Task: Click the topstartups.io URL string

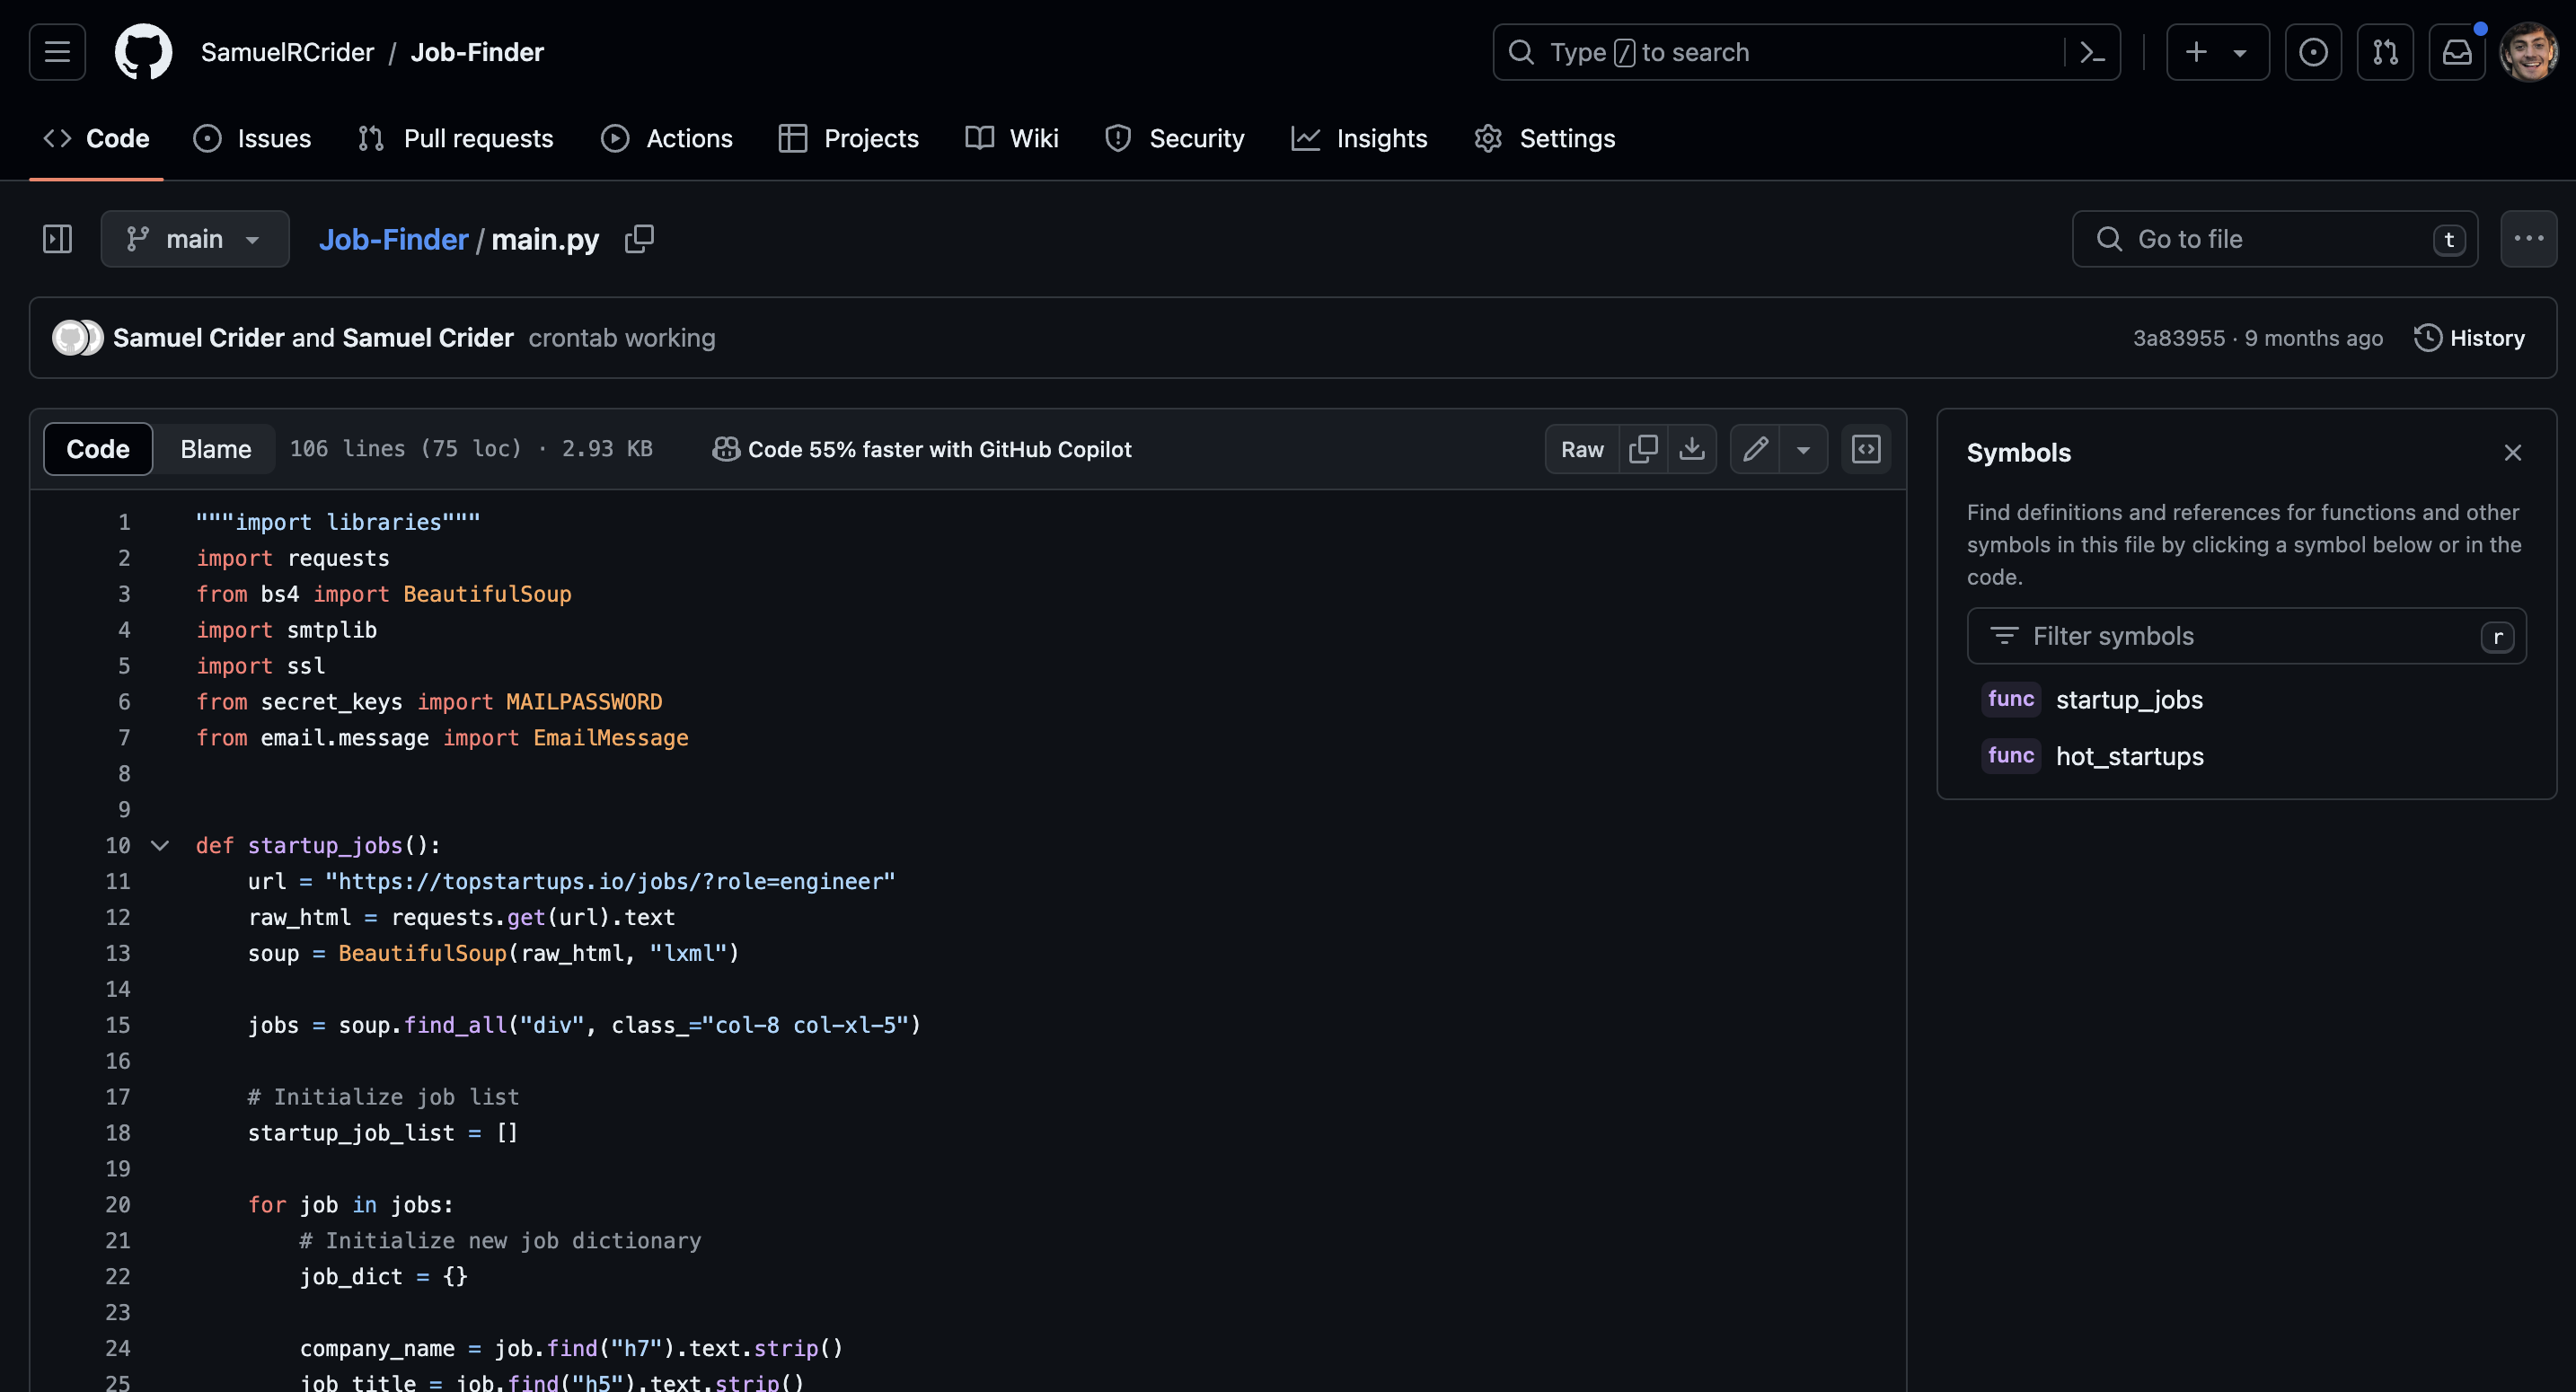Action: click(x=610, y=881)
